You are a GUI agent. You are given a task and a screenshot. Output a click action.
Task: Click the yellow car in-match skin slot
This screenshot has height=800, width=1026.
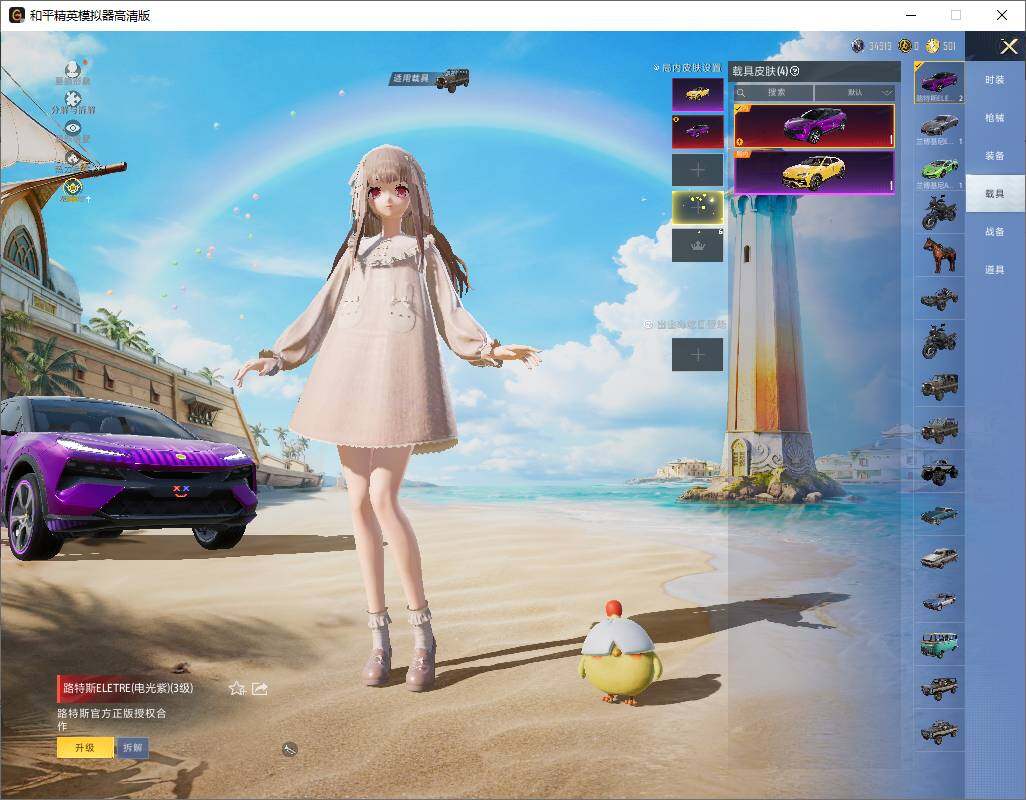click(x=698, y=94)
